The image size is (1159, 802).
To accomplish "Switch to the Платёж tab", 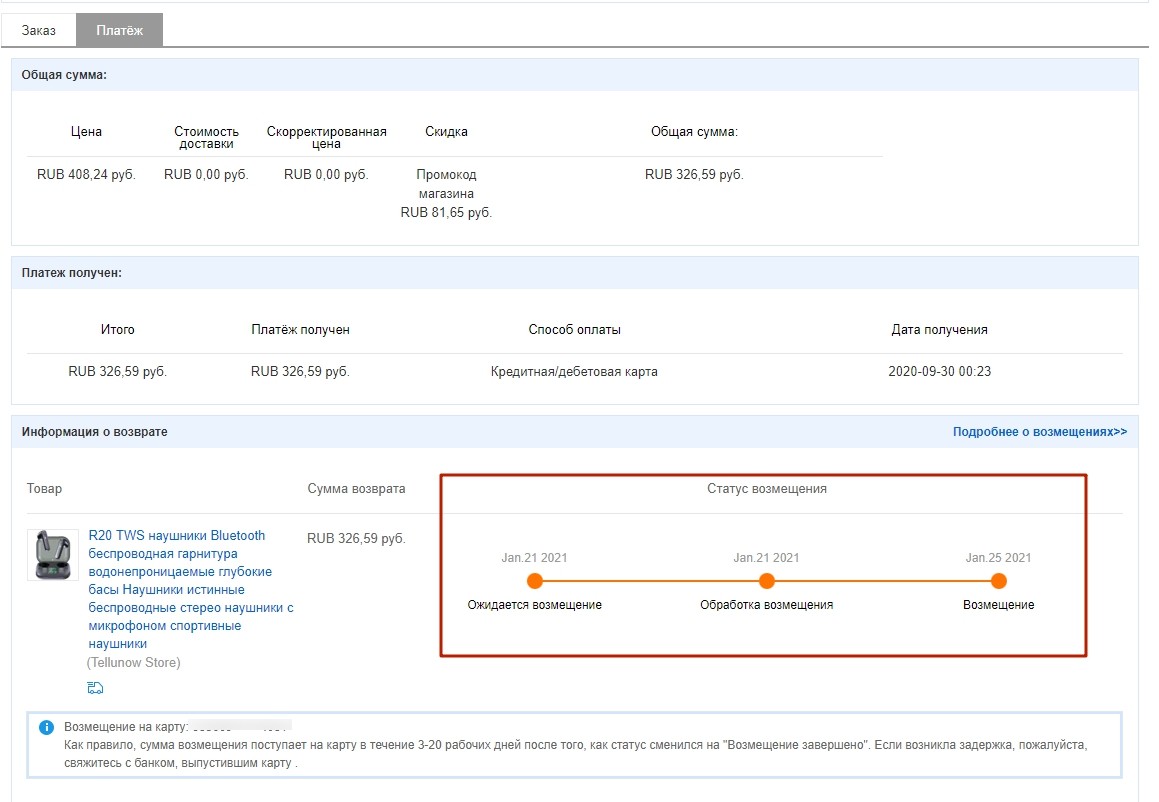I will click(x=119, y=30).
